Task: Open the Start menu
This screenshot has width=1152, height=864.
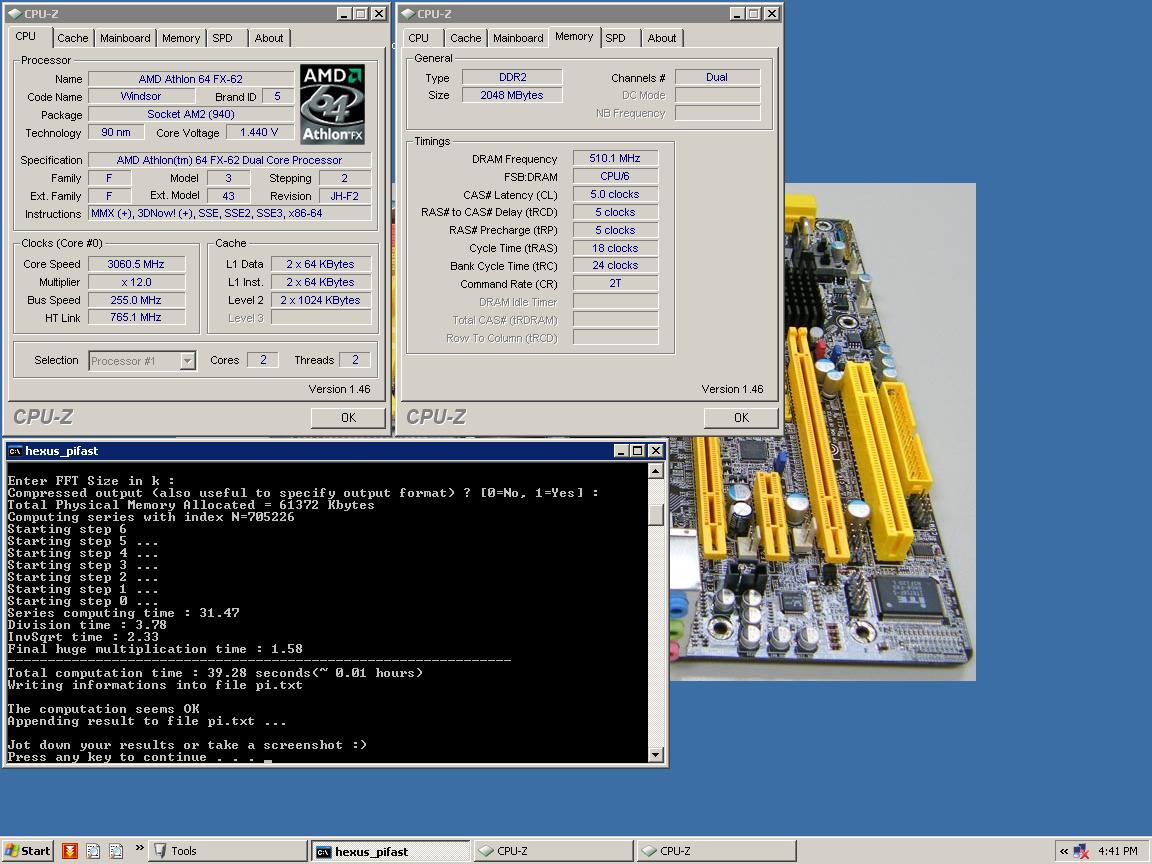Action: (27, 851)
